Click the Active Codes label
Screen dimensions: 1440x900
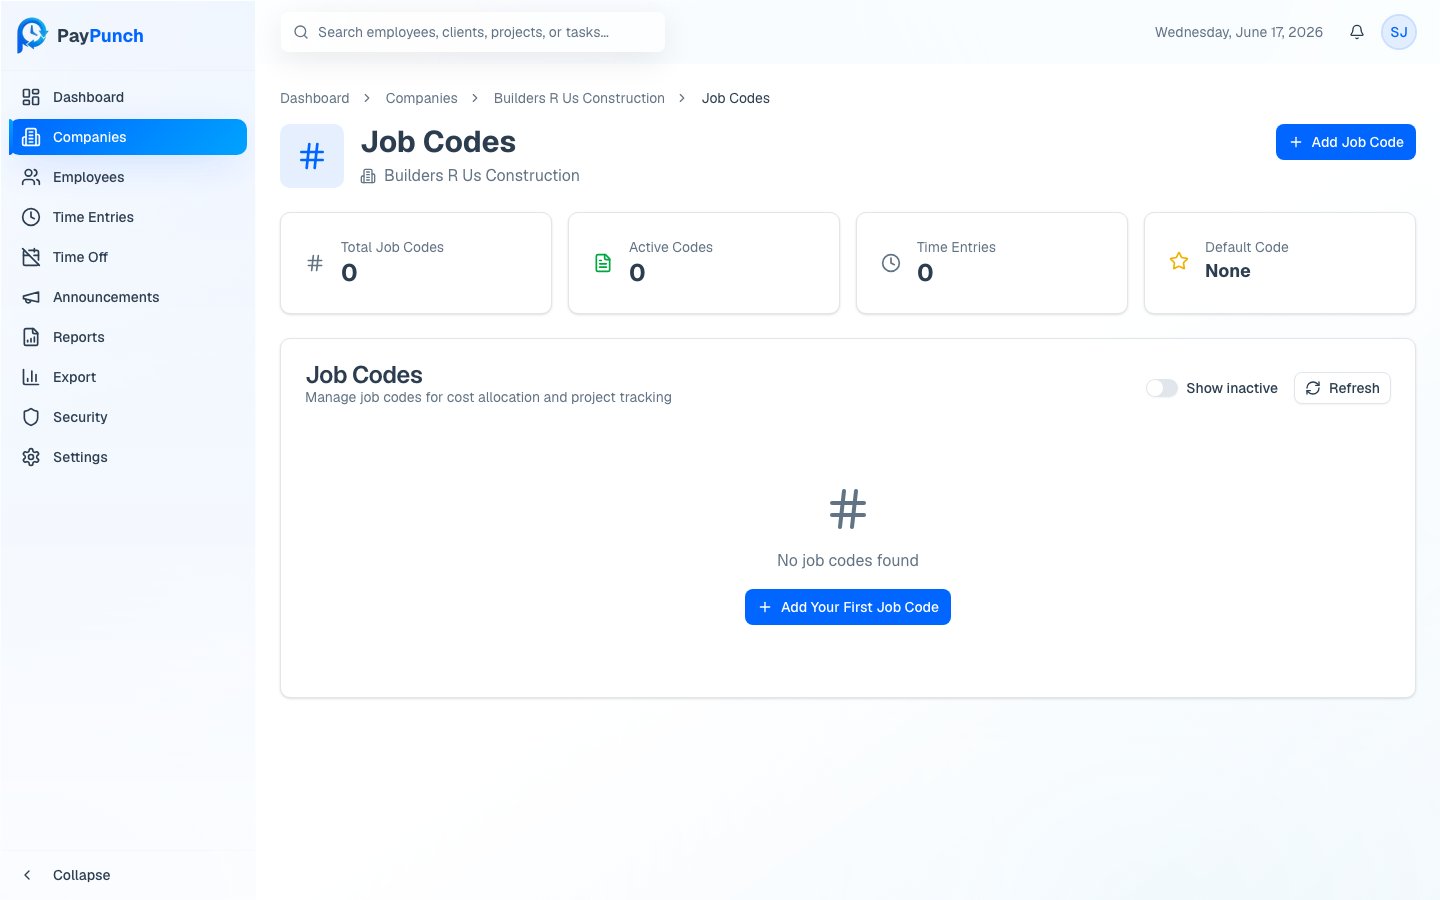[x=671, y=247]
